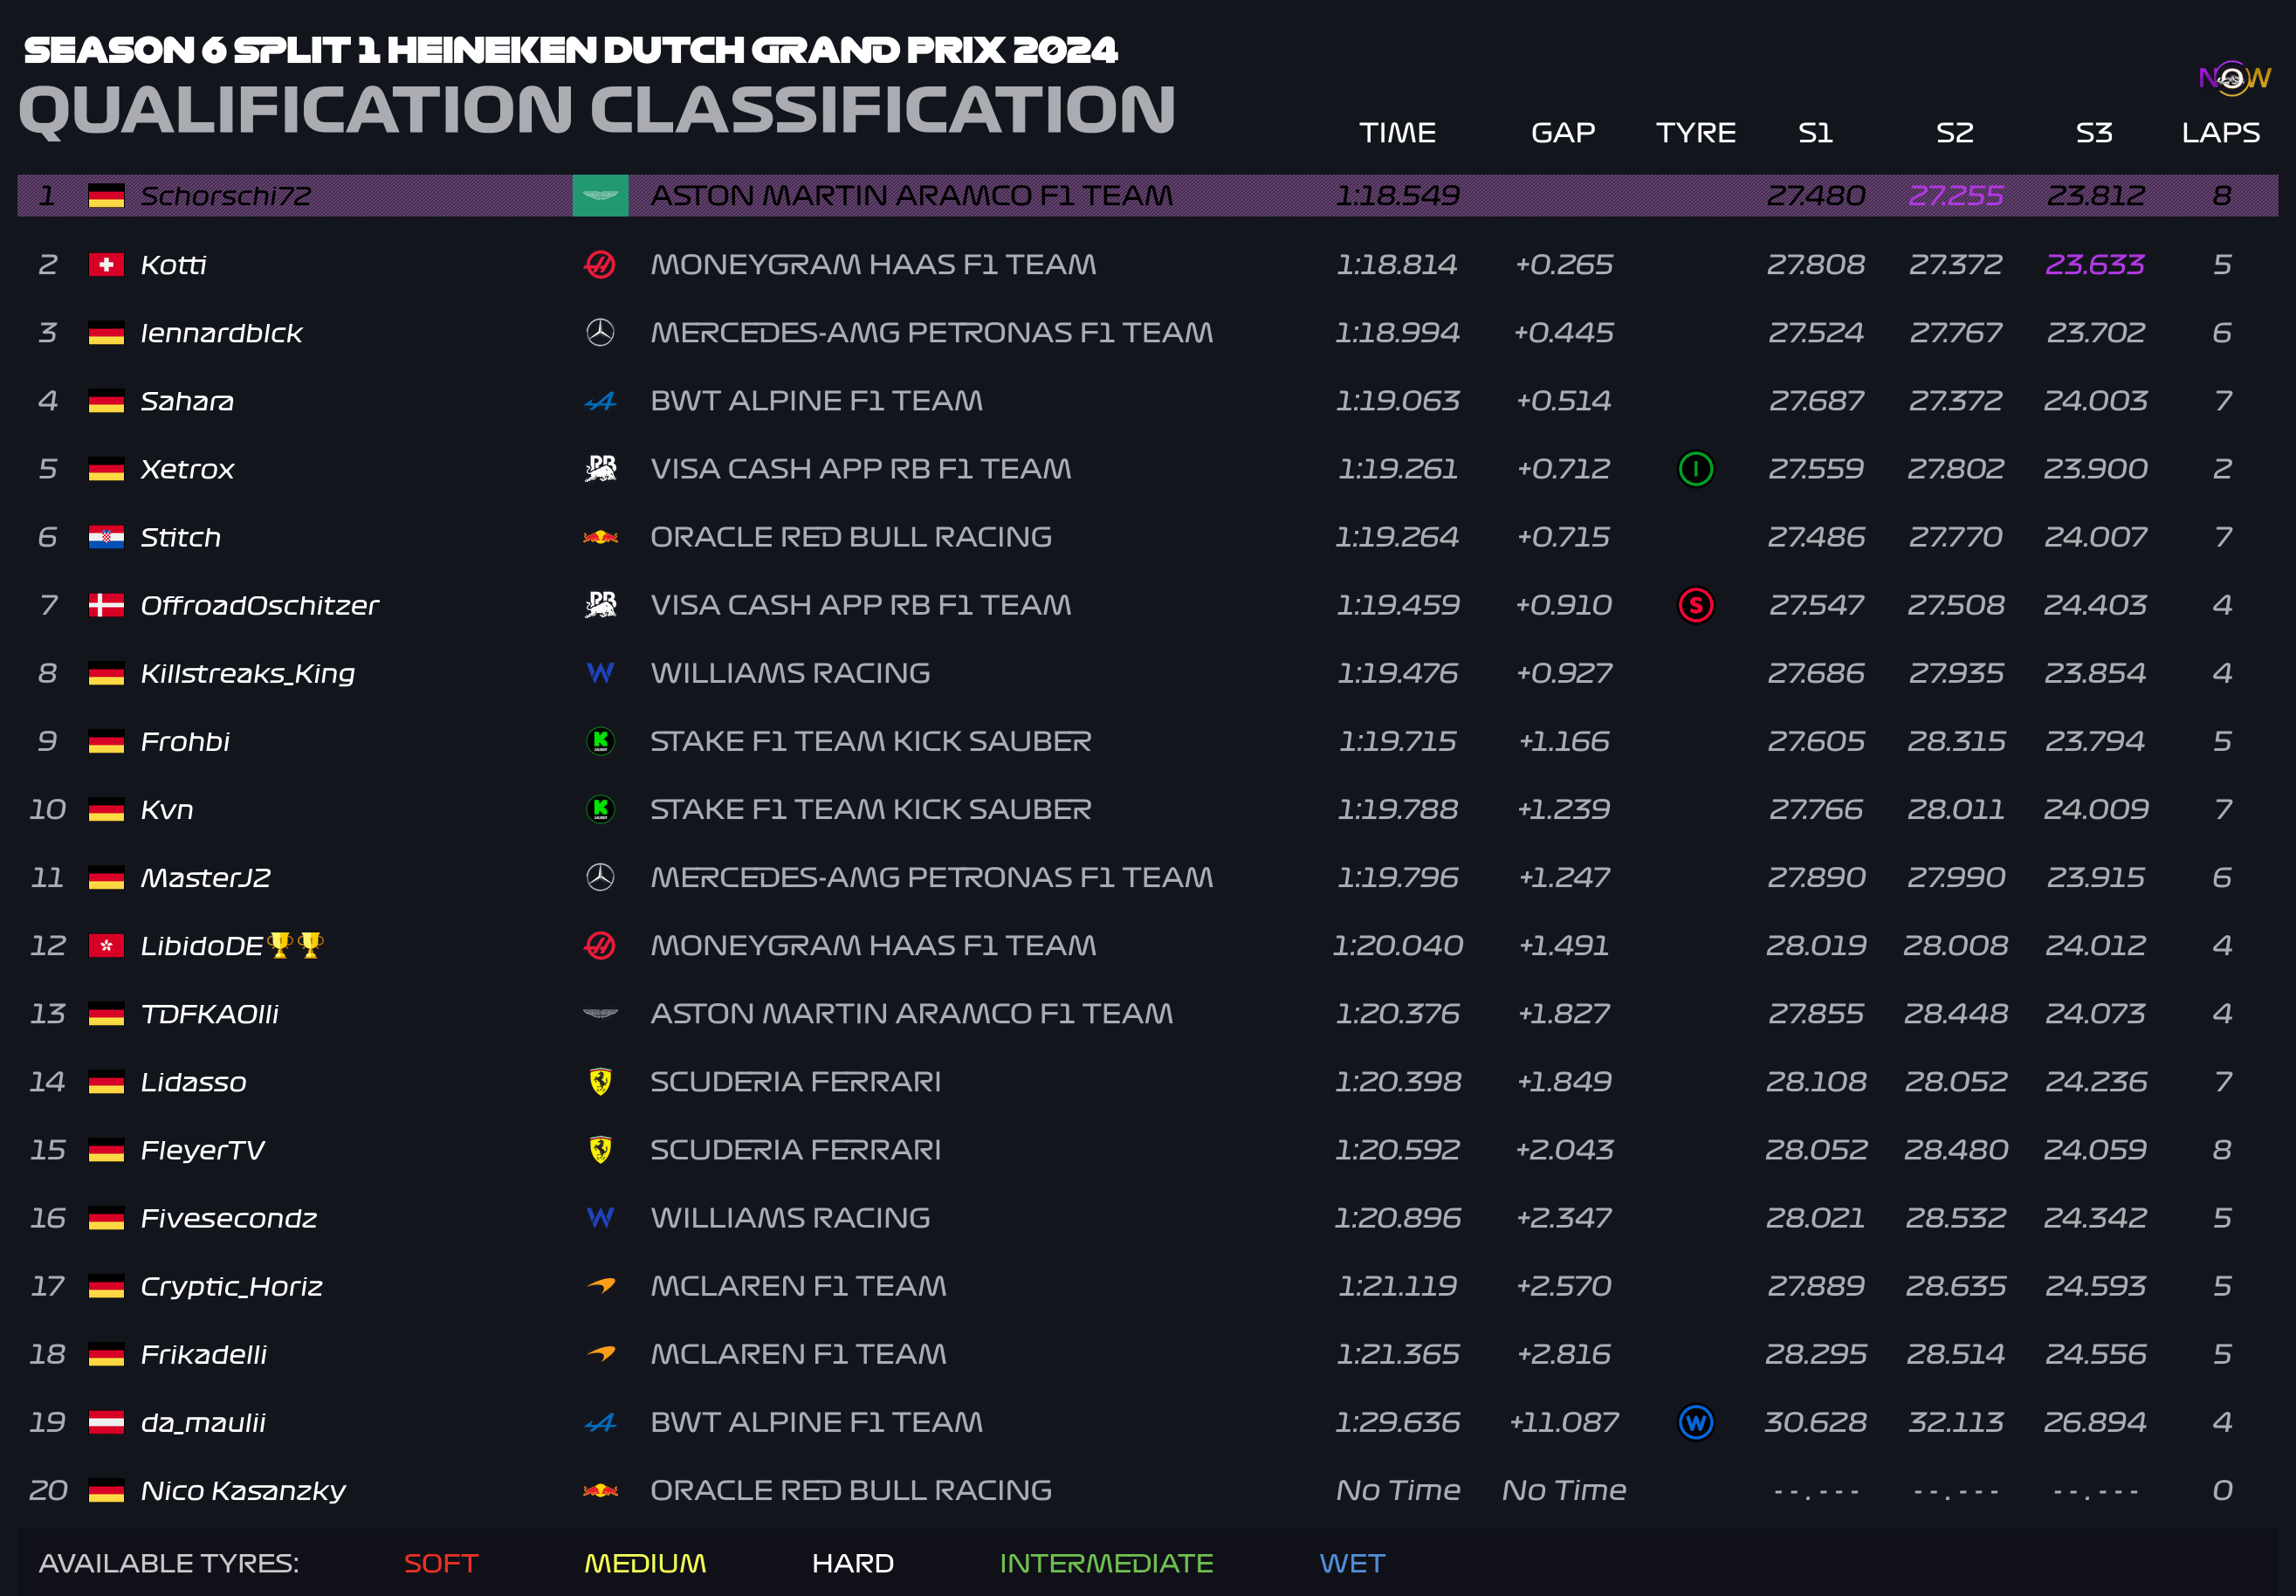Click the INTERMEDIATE tyre legend label
Screen dimensions: 2296x1596
[1106, 1563]
